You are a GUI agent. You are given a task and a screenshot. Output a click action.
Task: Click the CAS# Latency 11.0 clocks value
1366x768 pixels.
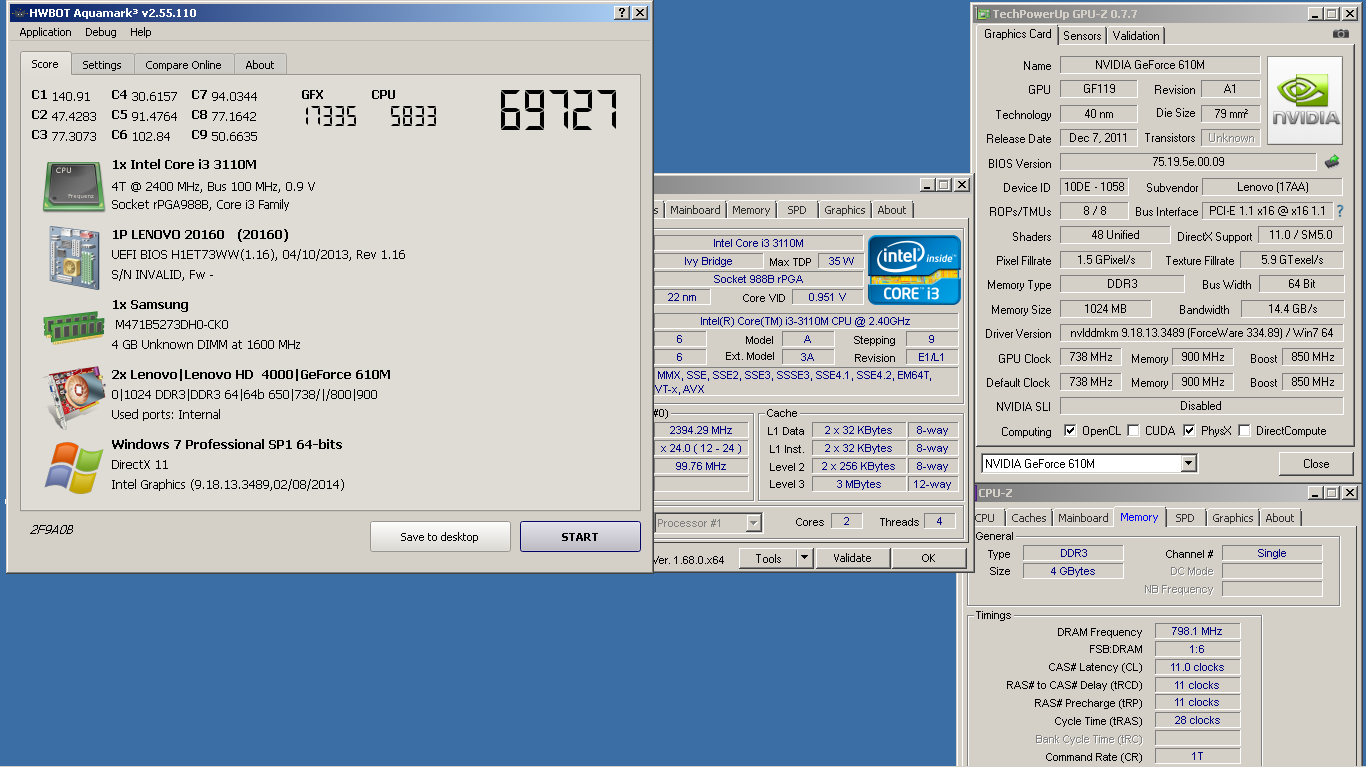[x=1197, y=667]
